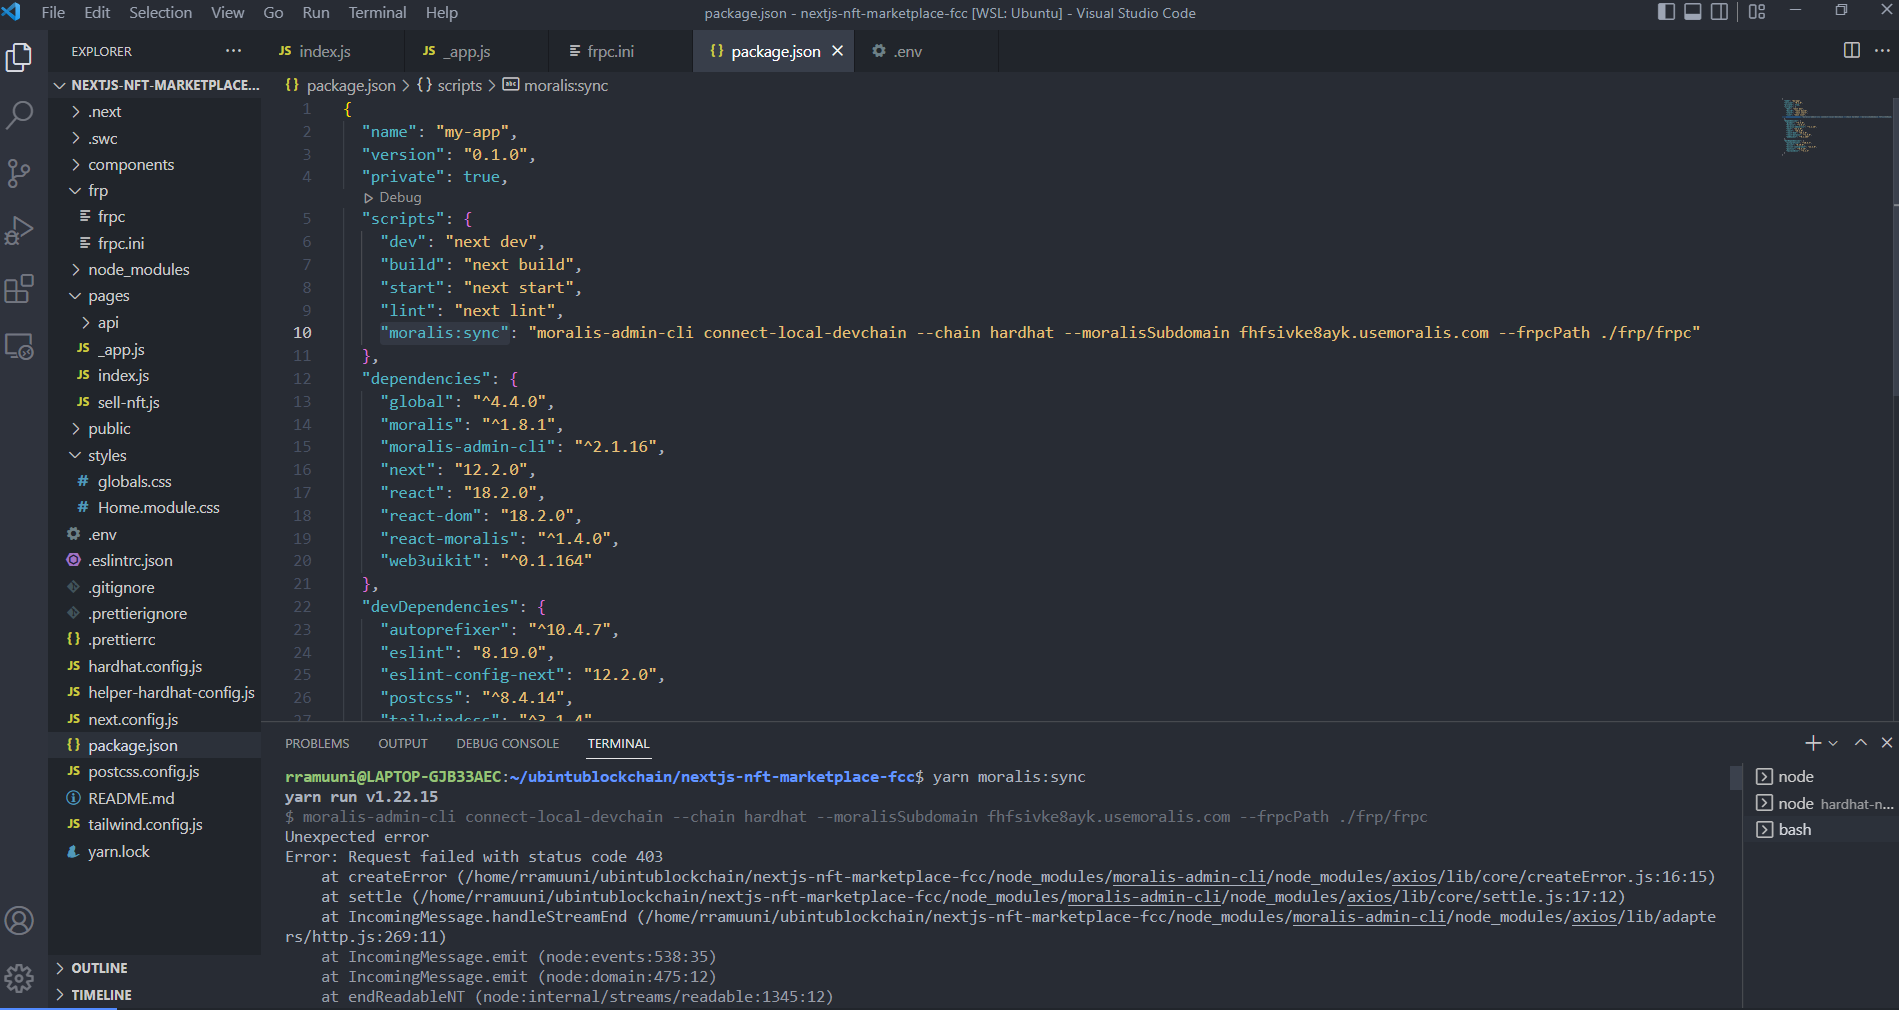Click the terminal vertical scrollbar
This screenshot has width=1899, height=1010.
pyautogui.click(x=1735, y=778)
